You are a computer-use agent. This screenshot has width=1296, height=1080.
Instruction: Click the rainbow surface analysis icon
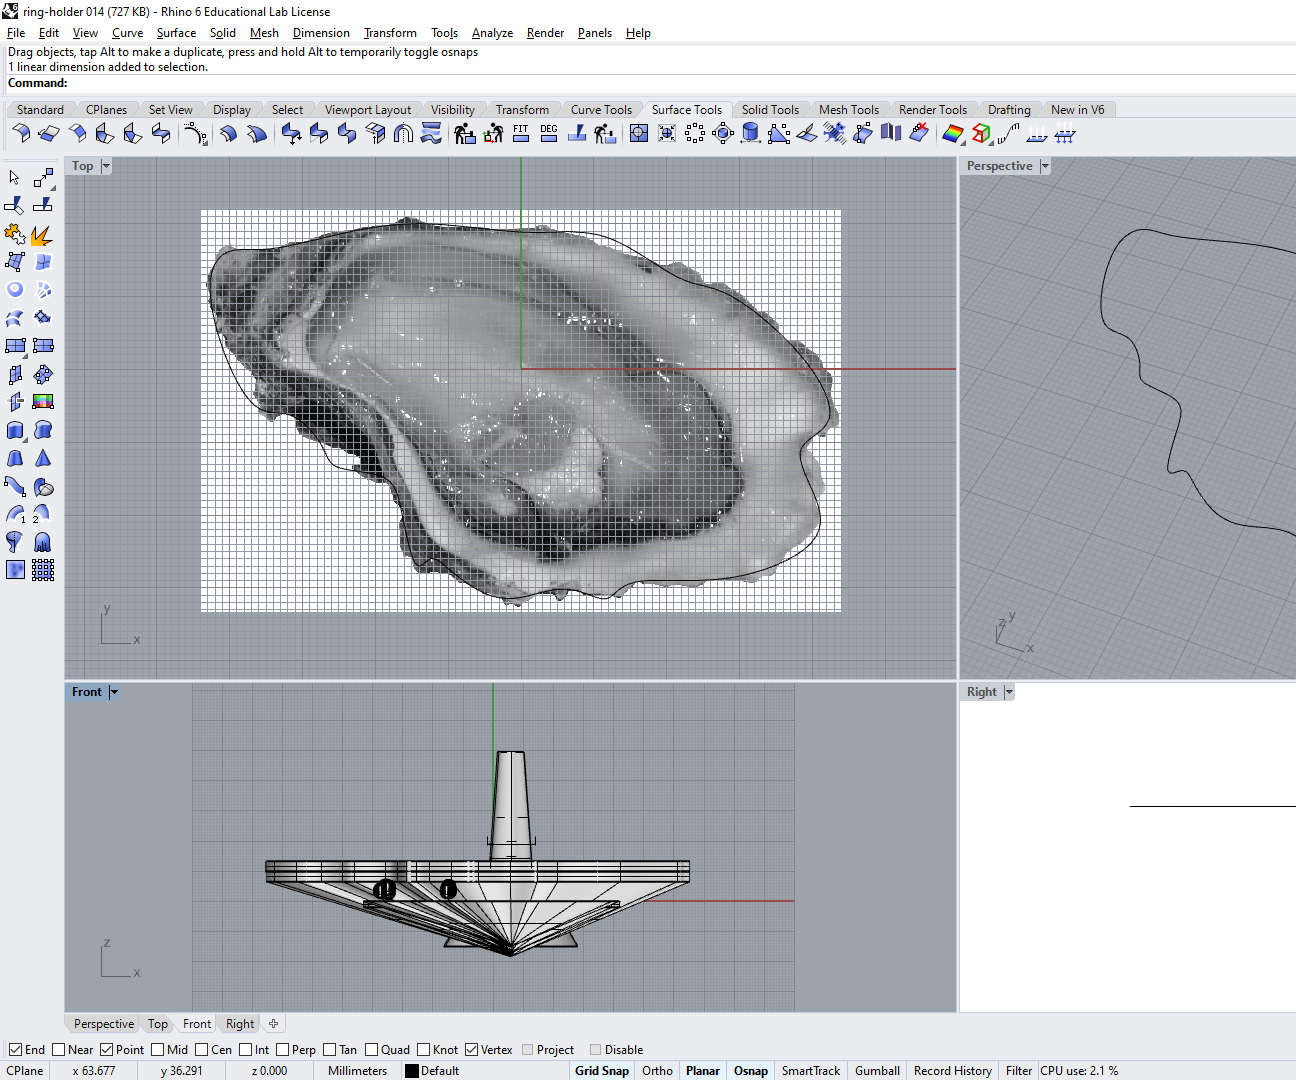pos(952,134)
